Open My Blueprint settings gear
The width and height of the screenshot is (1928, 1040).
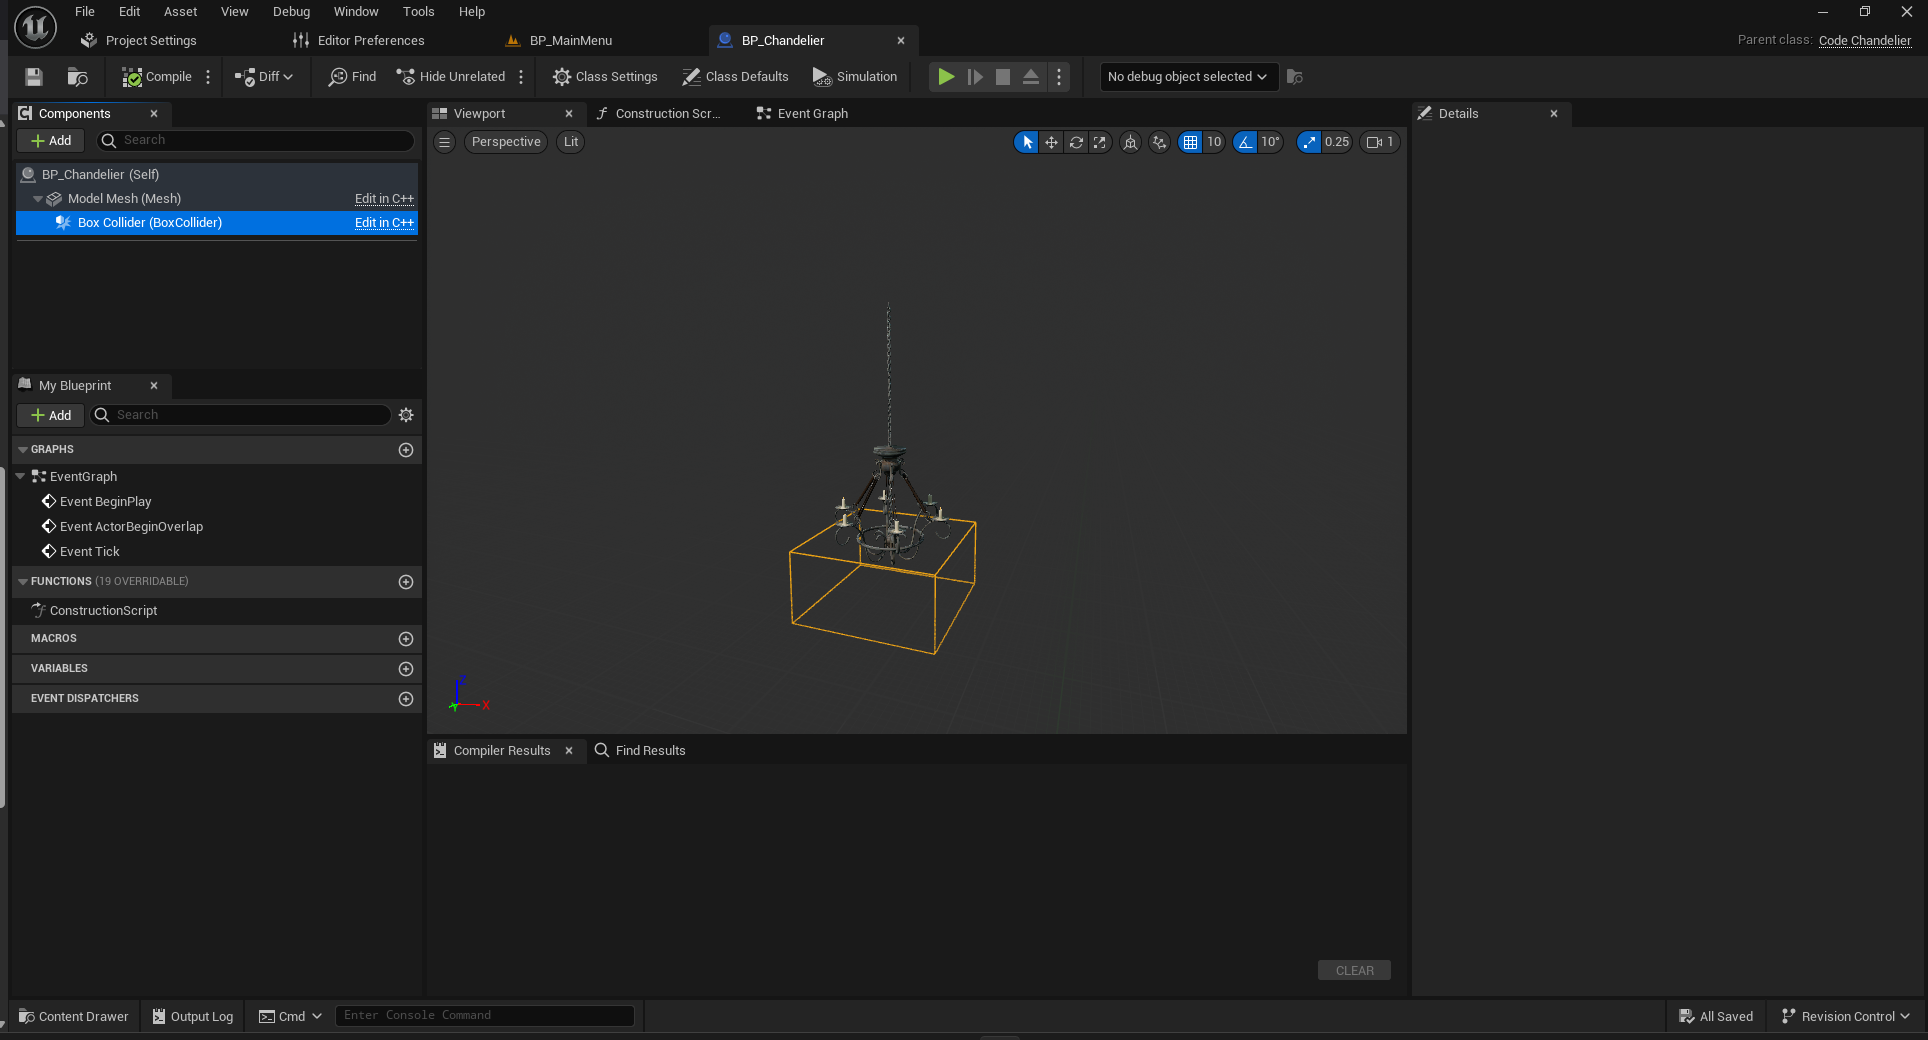pos(406,415)
